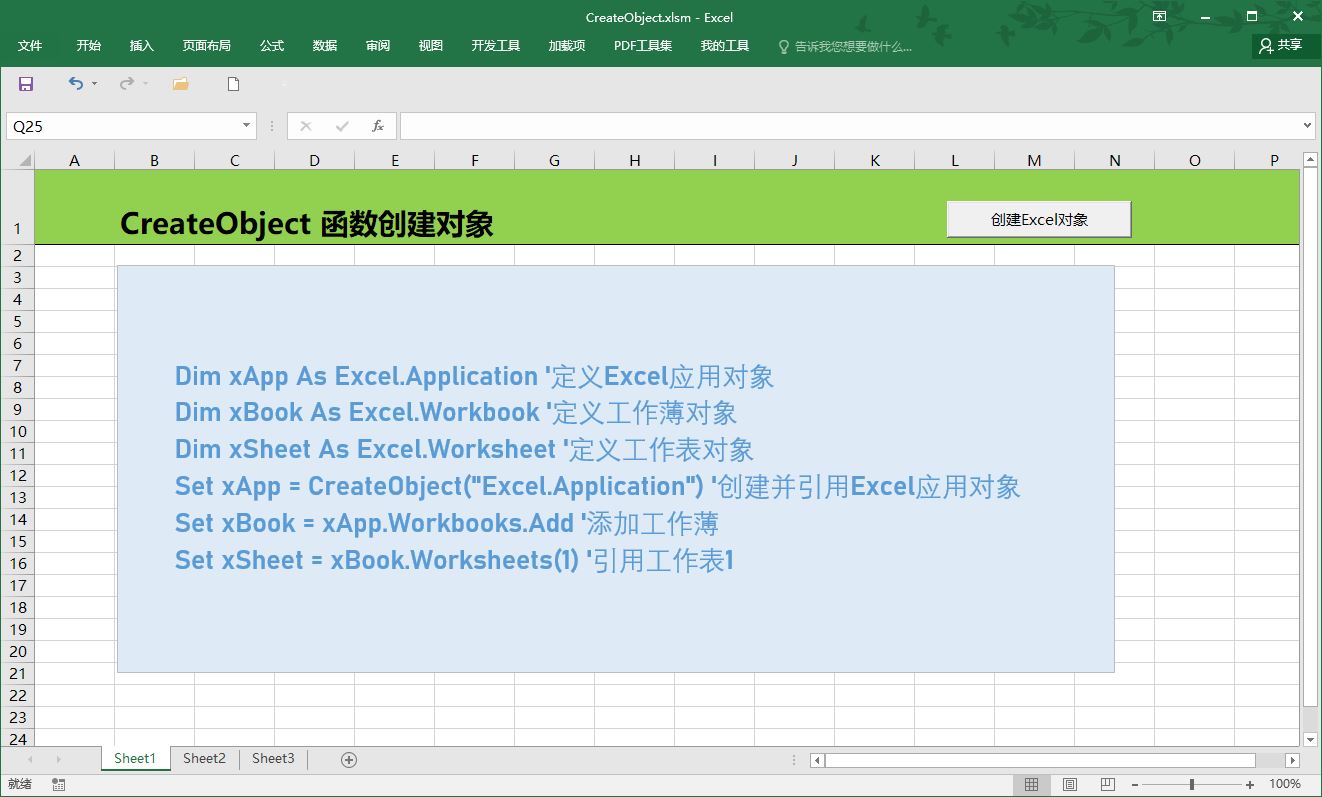Switch to the 开发工具 ribbon tab

tap(494, 45)
